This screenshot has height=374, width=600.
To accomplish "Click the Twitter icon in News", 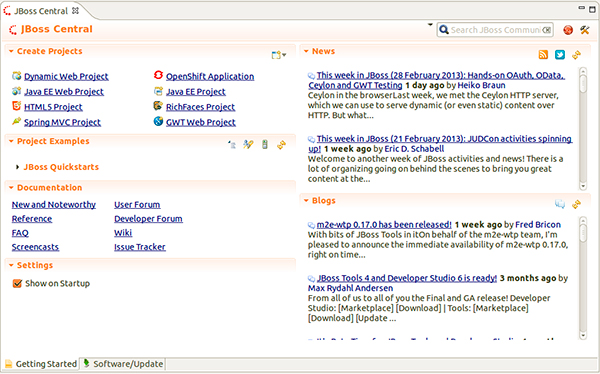I will click(560, 55).
